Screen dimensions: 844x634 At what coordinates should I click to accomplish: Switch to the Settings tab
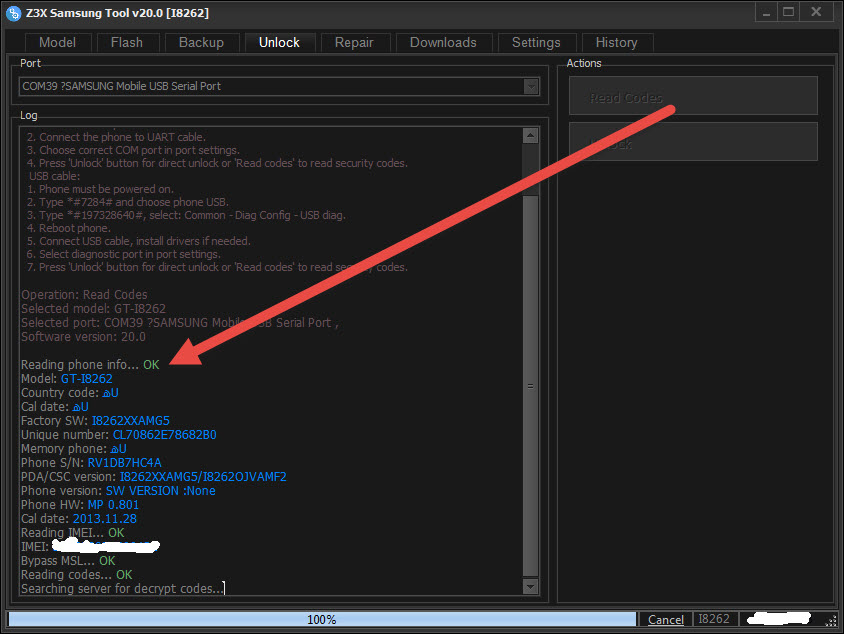click(536, 43)
